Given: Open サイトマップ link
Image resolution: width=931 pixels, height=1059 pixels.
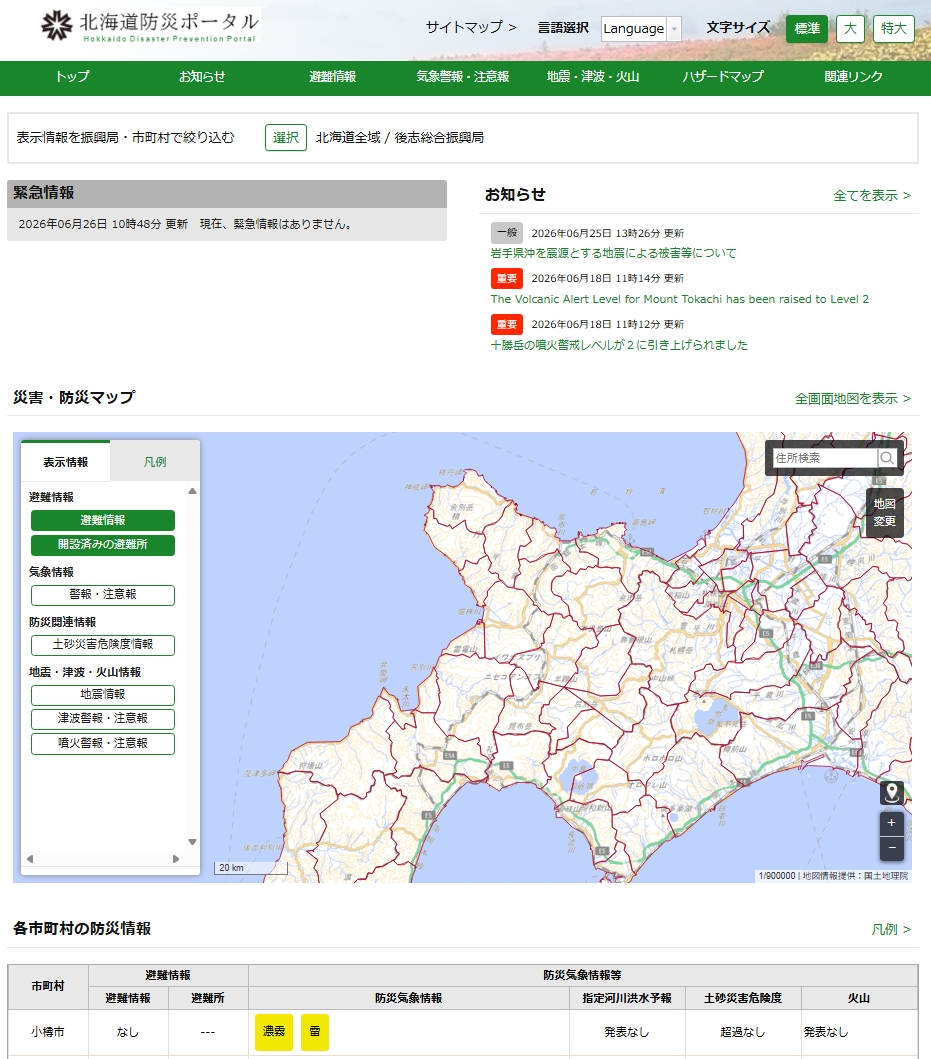Looking at the screenshot, I should tap(471, 28).
